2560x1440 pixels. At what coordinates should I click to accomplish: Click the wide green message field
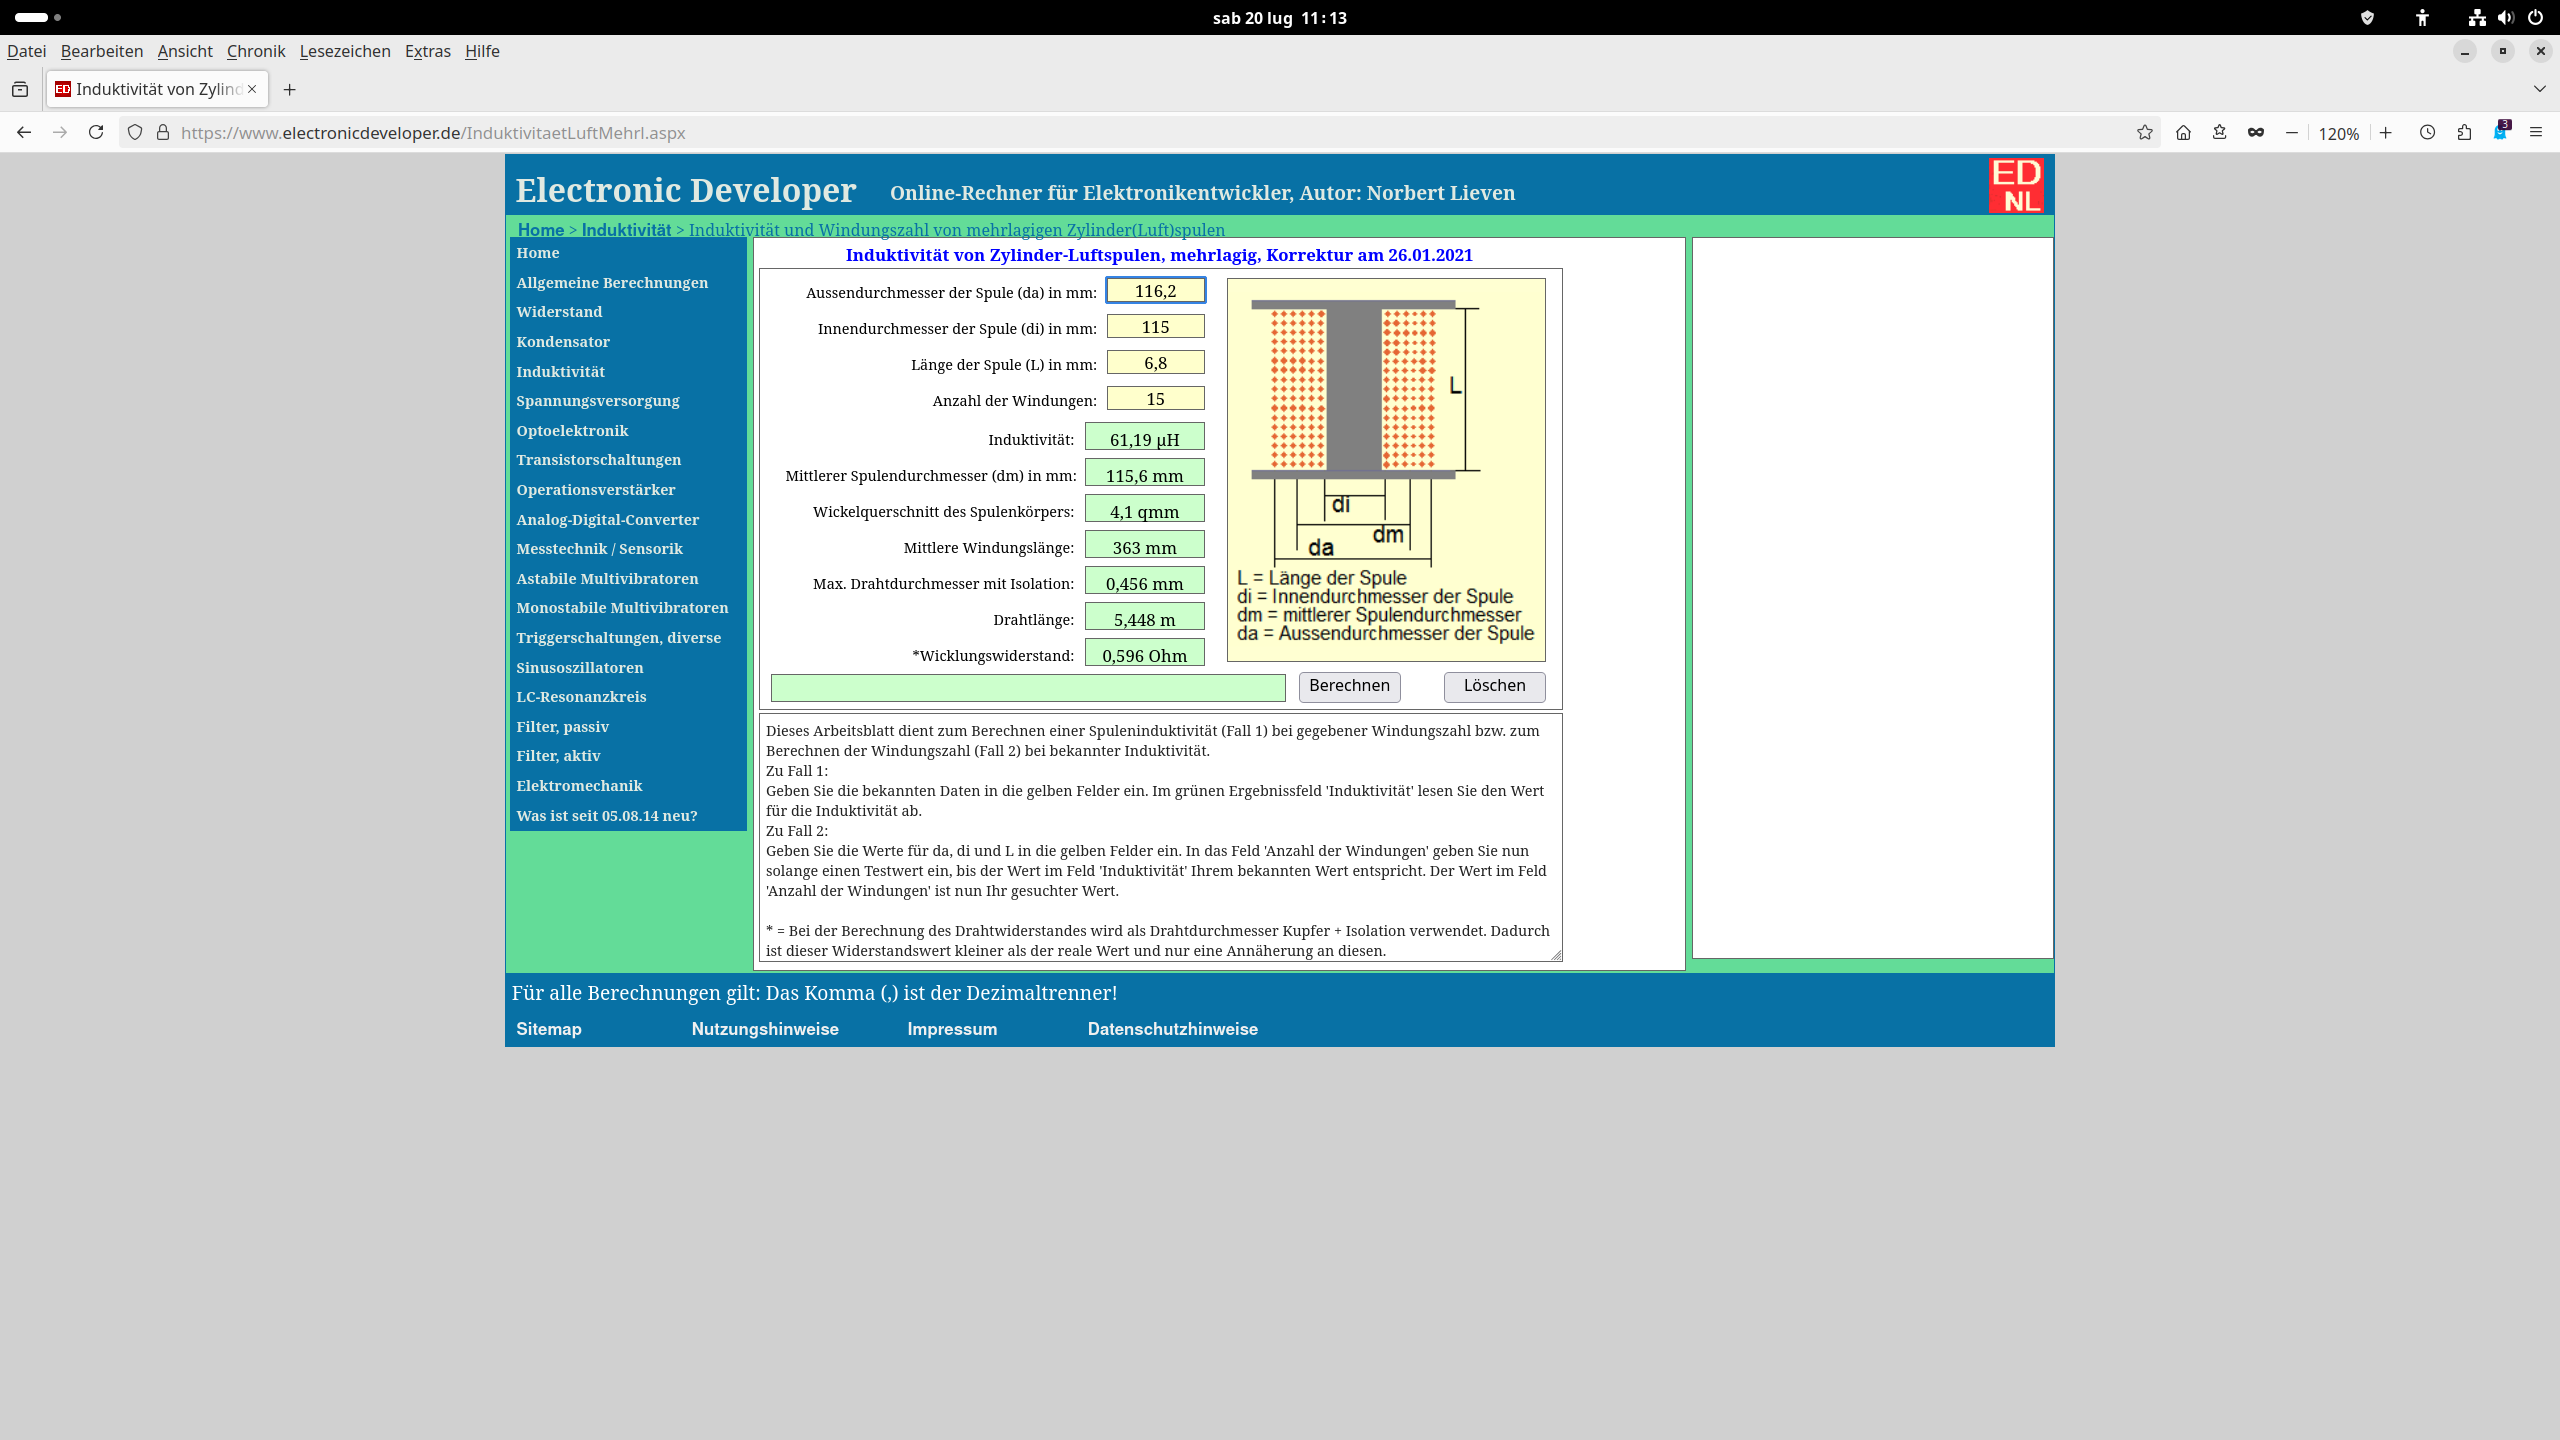coord(1028,687)
